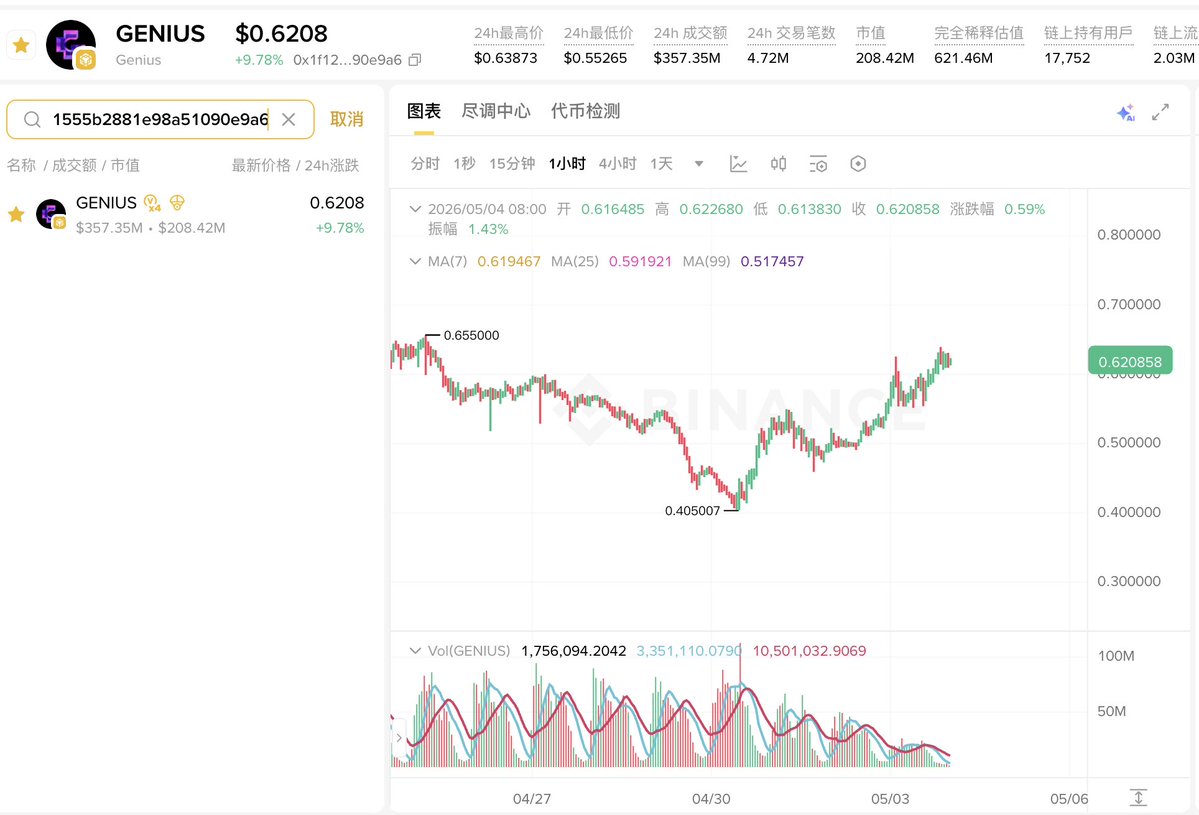Select the 分时 interval
The height and width of the screenshot is (815, 1199).
click(x=425, y=164)
